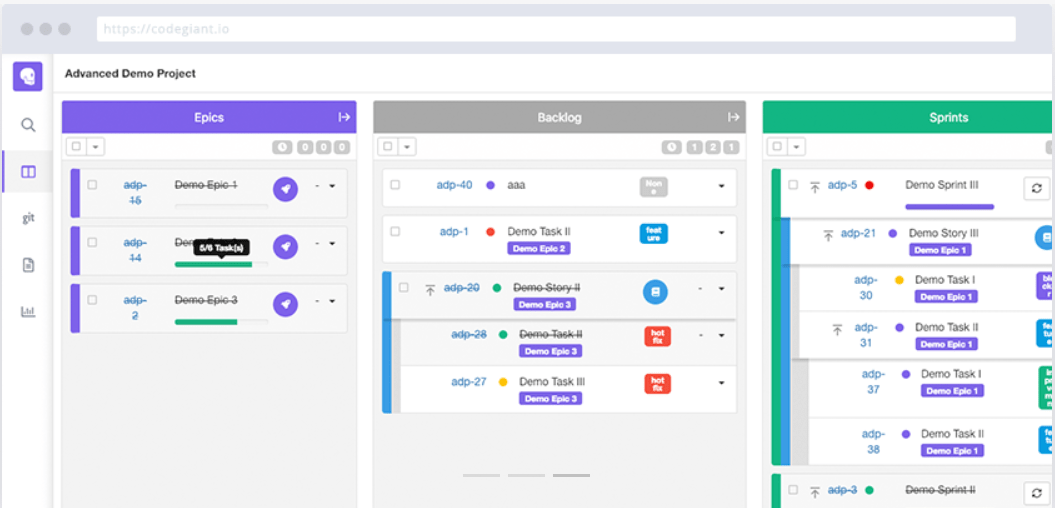Click the refresh icon on Demo Sprint III
Image resolution: width=1055 pixels, height=508 pixels.
tap(1036, 188)
